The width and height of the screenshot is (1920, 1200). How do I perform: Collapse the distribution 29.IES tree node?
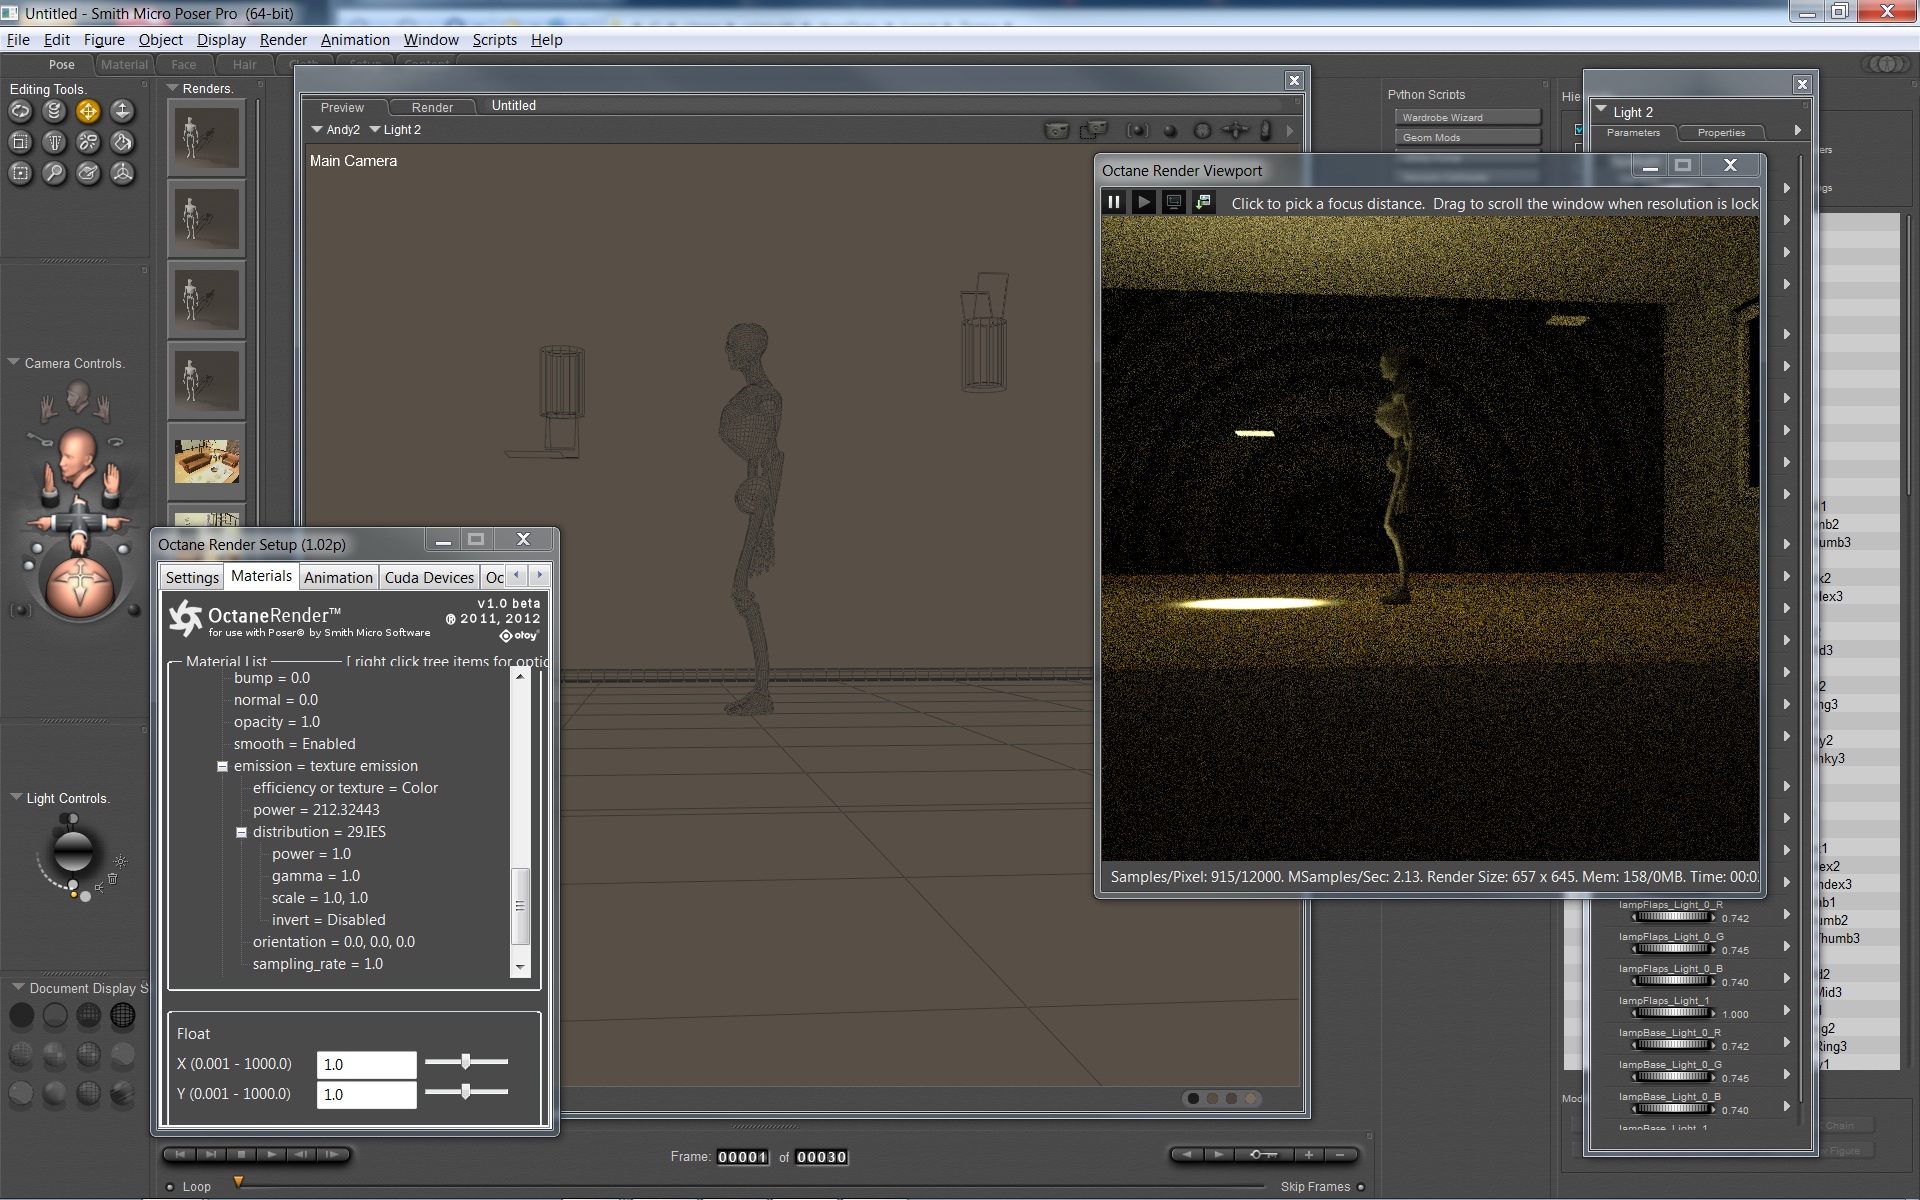(x=241, y=832)
